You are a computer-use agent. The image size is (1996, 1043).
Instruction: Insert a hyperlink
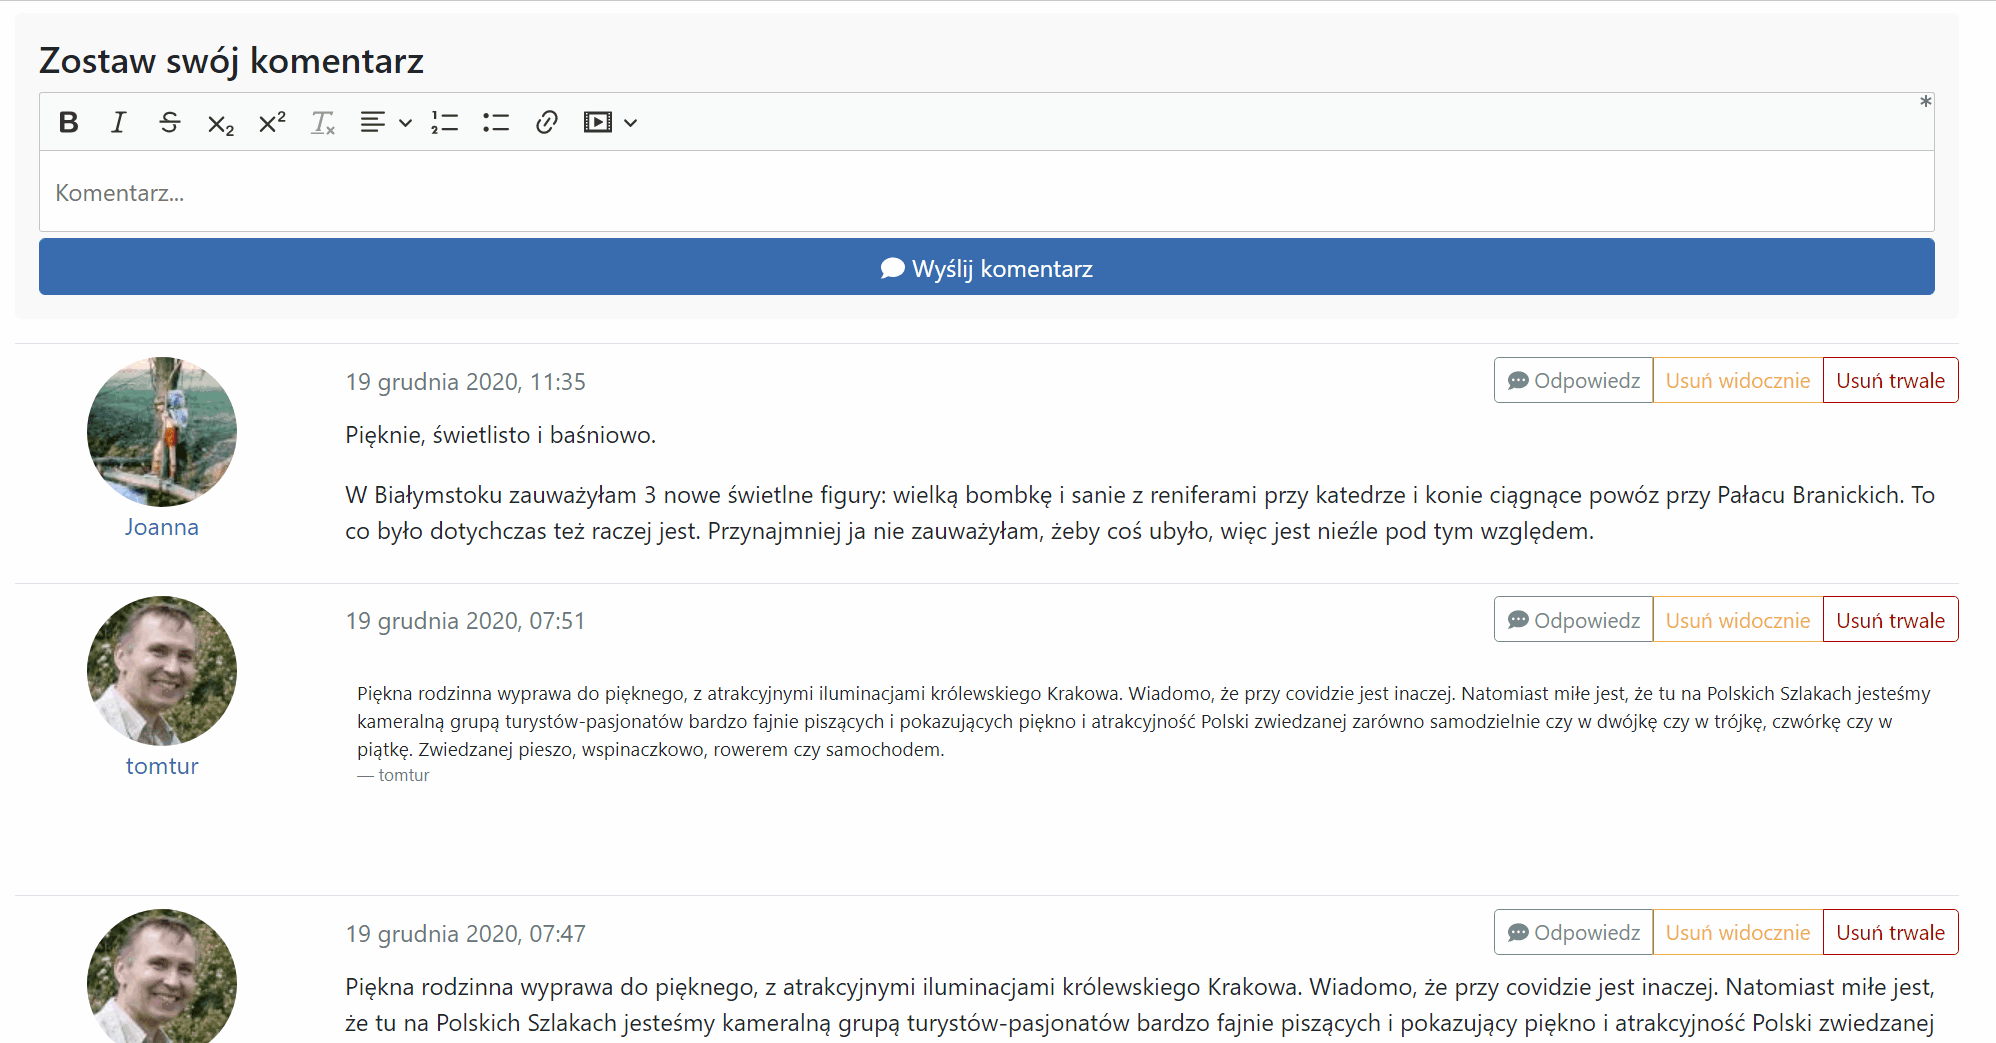pos(546,122)
